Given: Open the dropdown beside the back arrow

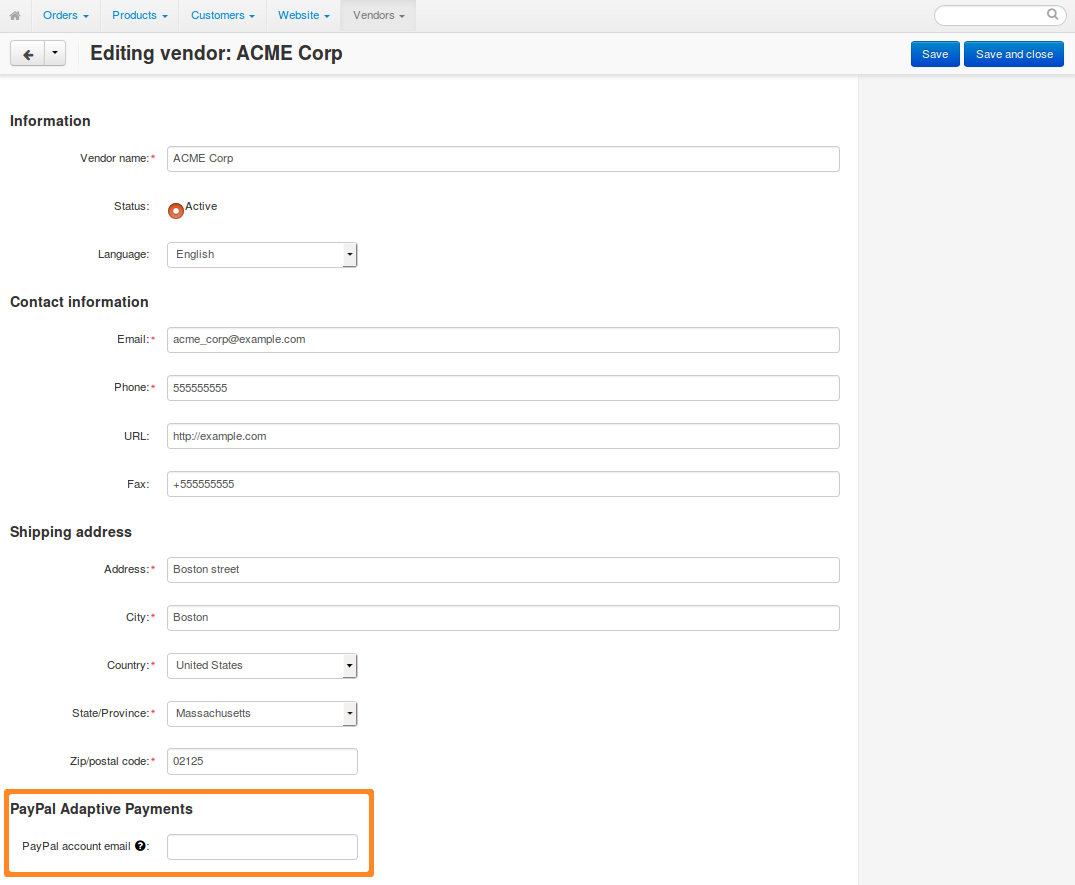Looking at the screenshot, I should [55, 53].
